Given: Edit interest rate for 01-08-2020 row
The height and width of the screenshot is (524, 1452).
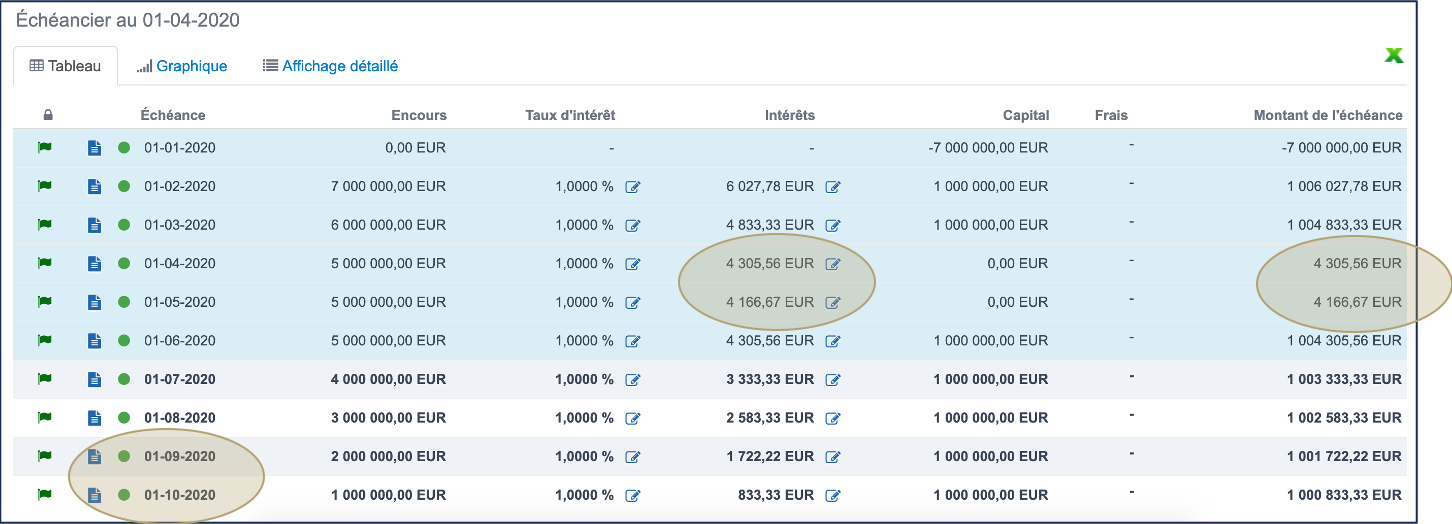Looking at the screenshot, I should coord(632,418).
